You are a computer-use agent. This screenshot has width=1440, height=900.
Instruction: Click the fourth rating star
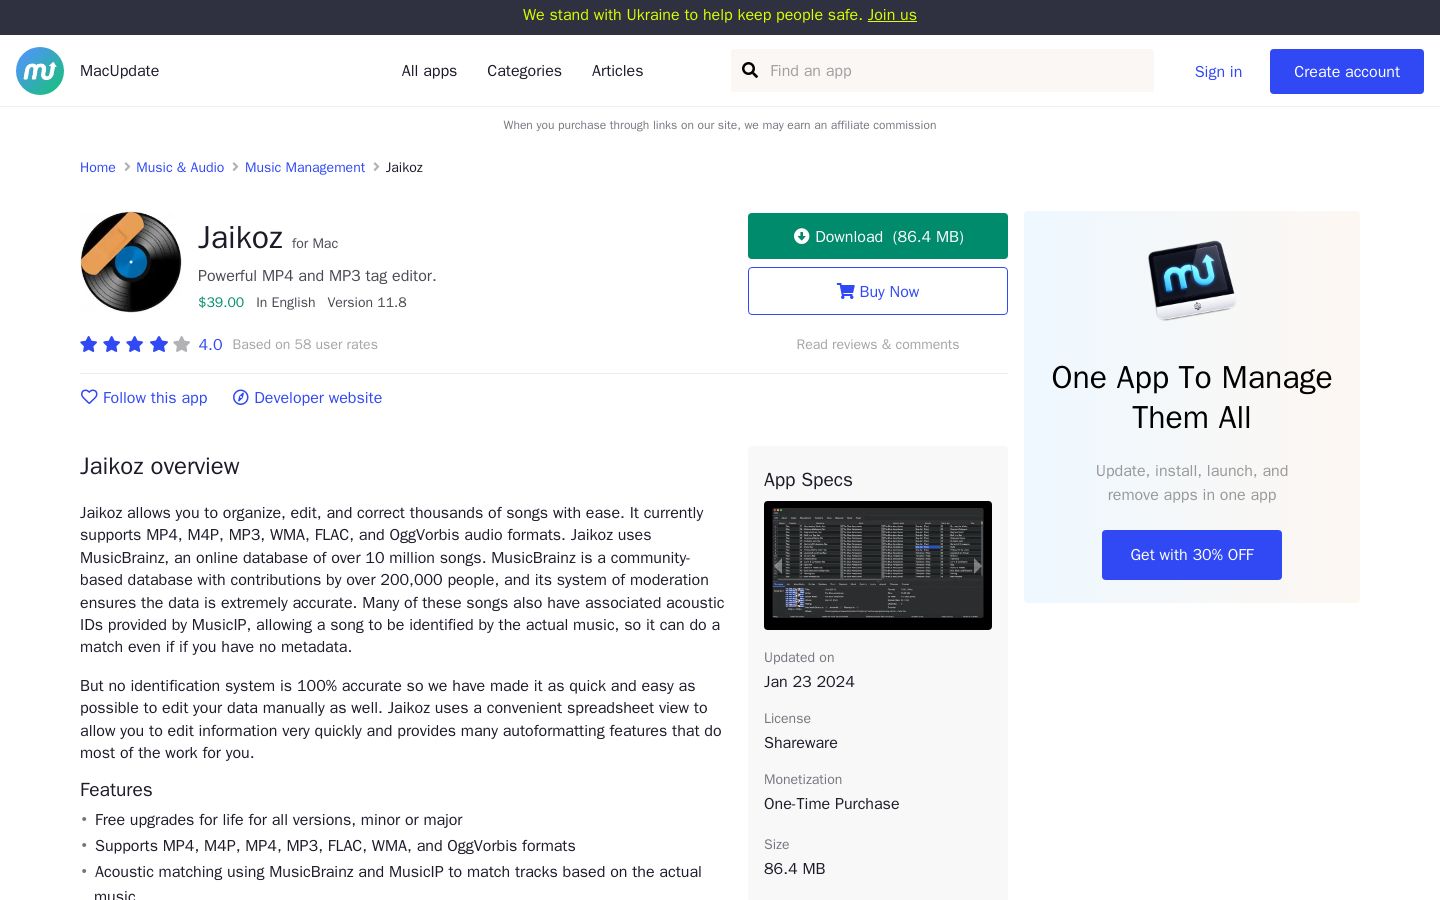point(158,344)
